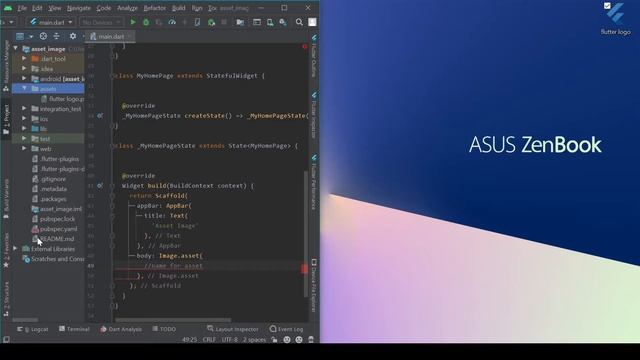640x360 pixels.
Task: Click the stop square icon in toolbar
Action: point(224,22)
